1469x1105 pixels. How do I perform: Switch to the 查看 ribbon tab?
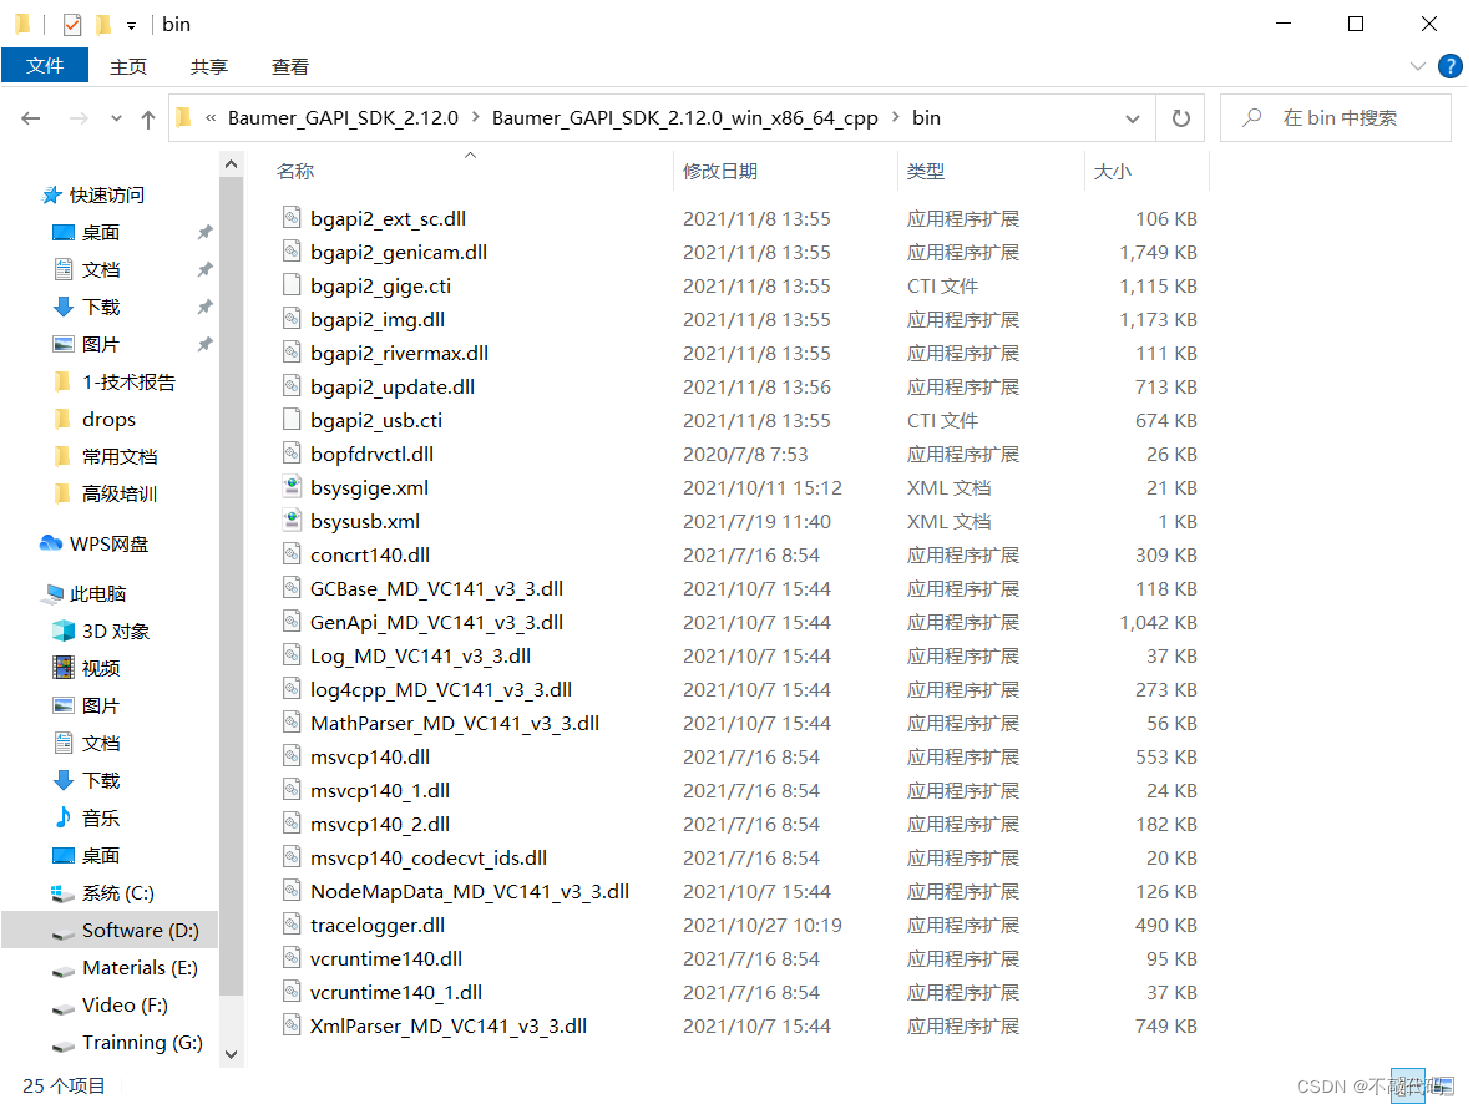(289, 66)
